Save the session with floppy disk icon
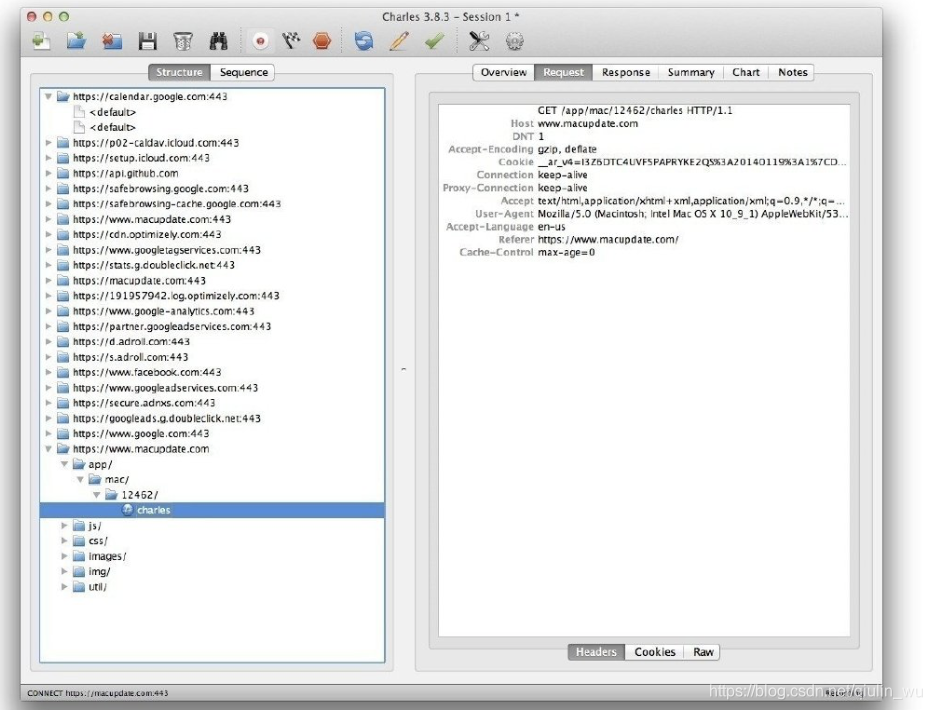 coord(147,41)
